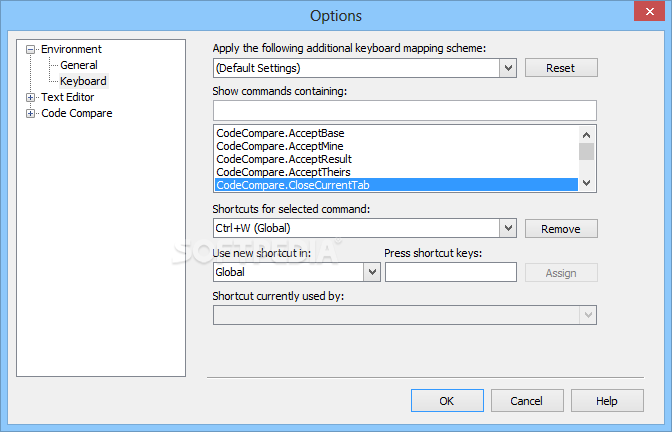Confirm with the OK button
This screenshot has width=672, height=432.
pyautogui.click(x=447, y=401)
